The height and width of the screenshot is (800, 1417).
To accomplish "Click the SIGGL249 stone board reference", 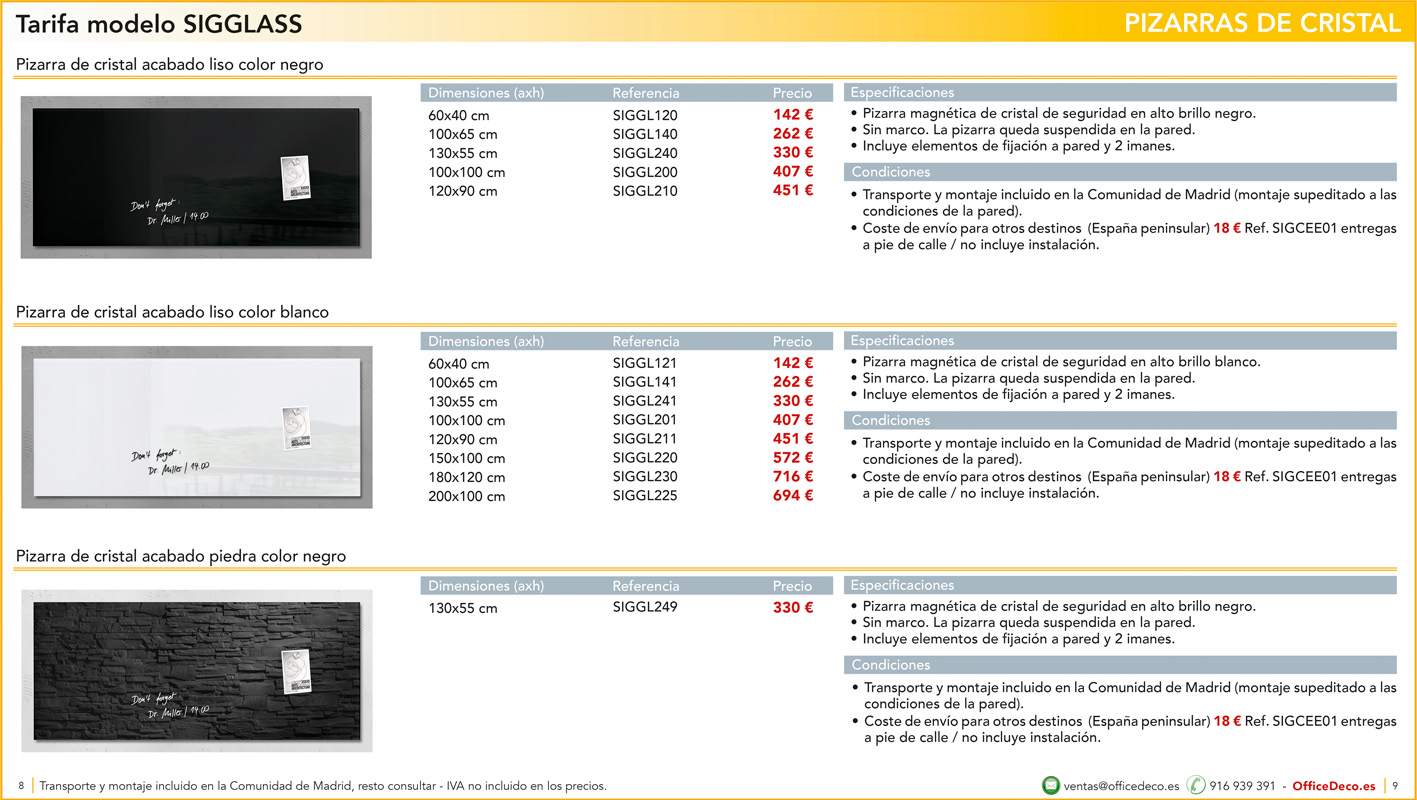I will pyautogui.click(x=645, y=607).
